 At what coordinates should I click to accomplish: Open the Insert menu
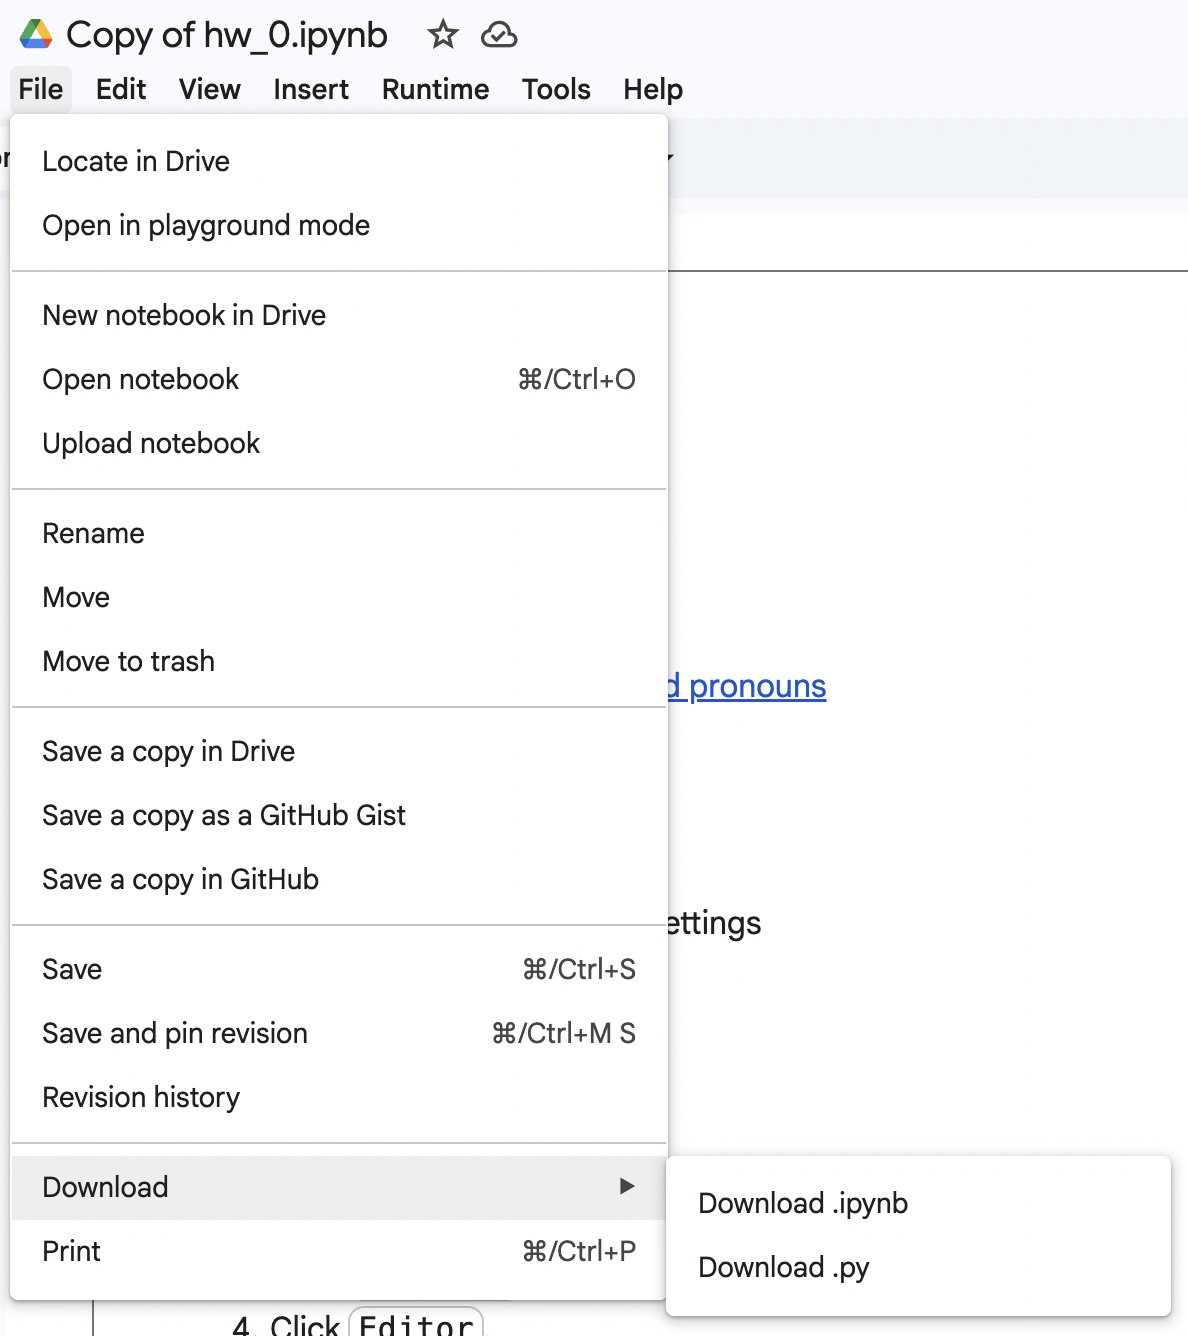[x=311, y=90]
